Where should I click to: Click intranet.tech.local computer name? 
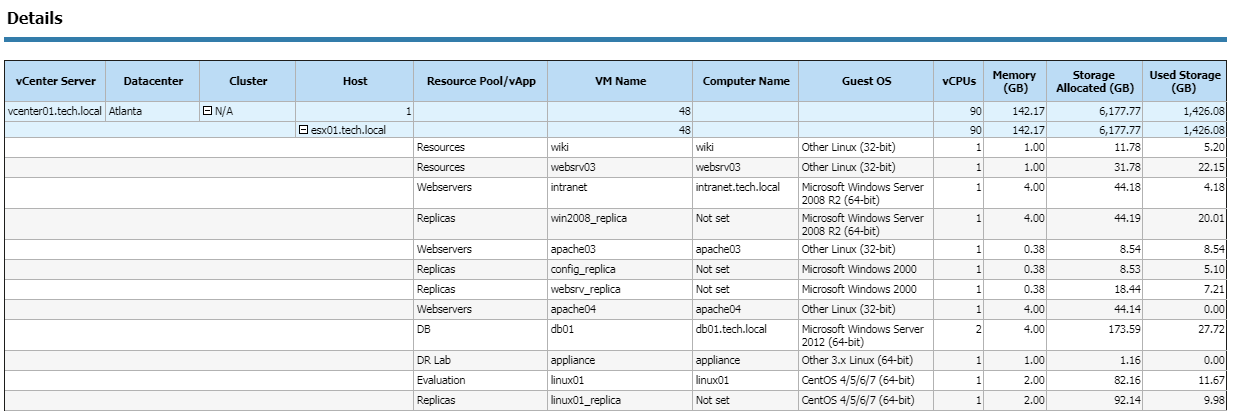point(738,187)
